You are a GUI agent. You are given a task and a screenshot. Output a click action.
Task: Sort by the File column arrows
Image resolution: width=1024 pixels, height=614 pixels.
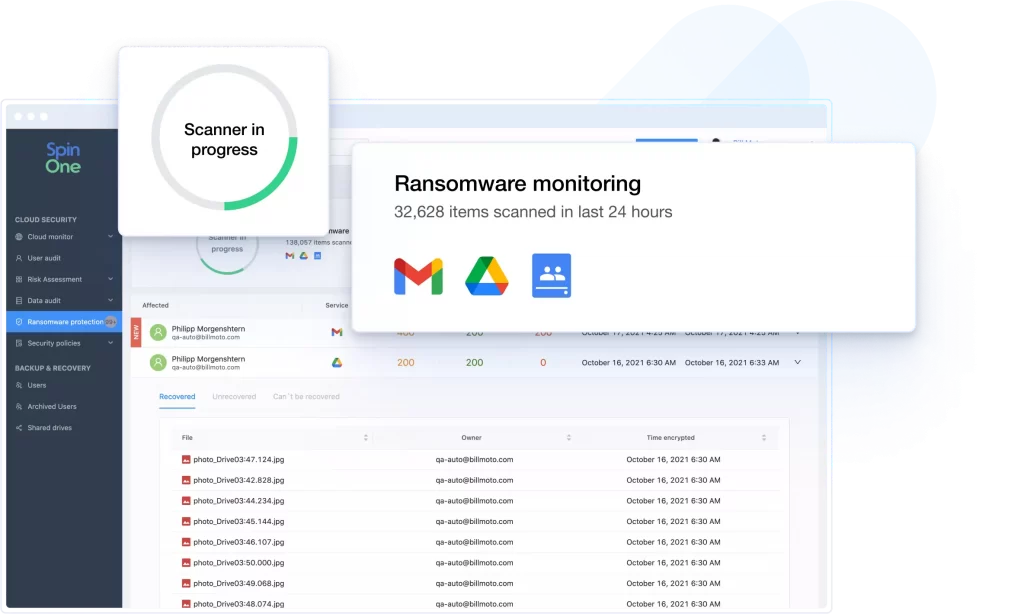point(366,438)
